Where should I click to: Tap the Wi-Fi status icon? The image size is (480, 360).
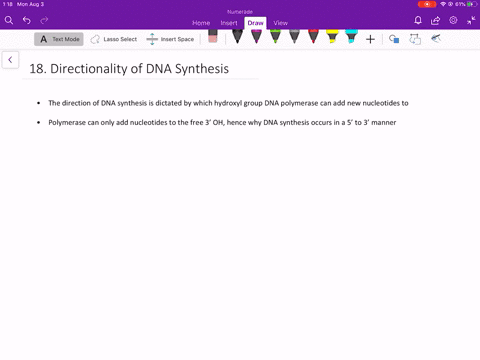pos(443,4)
